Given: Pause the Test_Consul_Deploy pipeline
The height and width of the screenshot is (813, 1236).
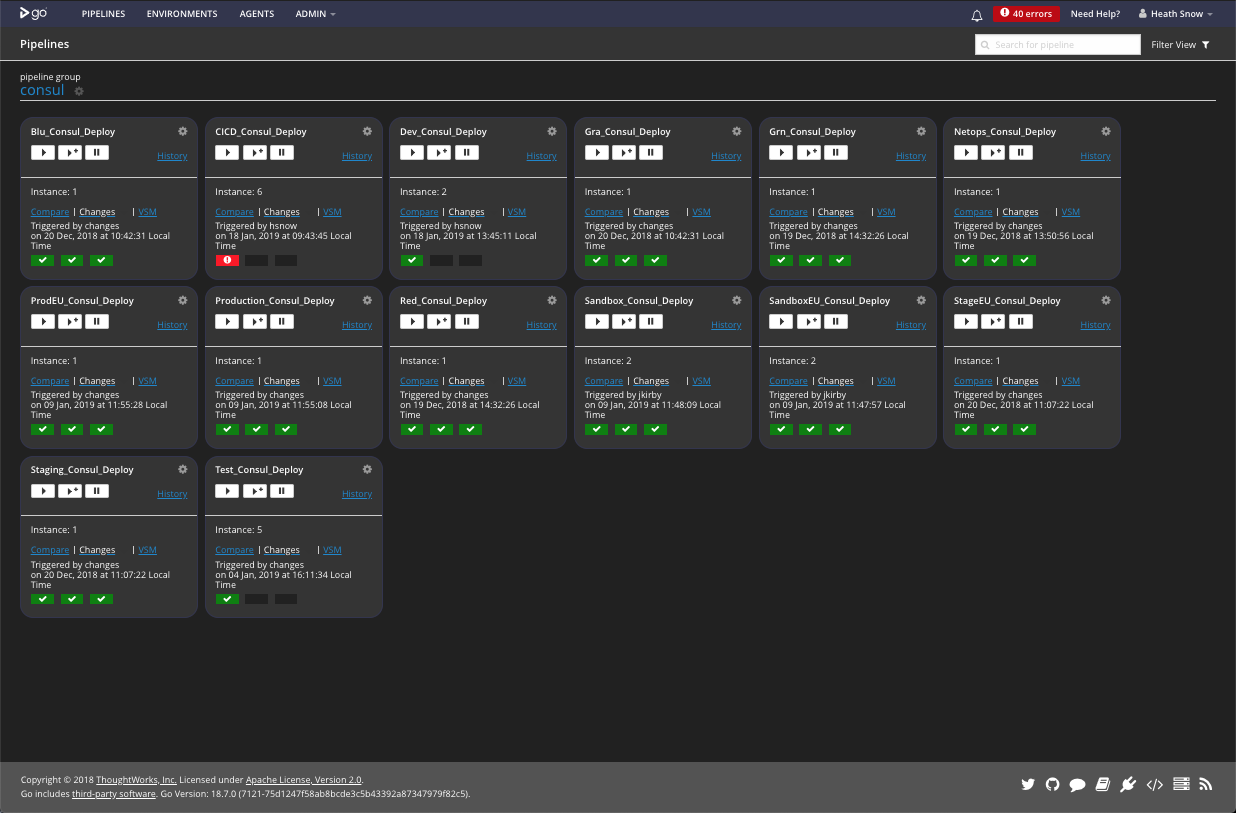Looking at the screenshot, I should click(x=282, y=491).
